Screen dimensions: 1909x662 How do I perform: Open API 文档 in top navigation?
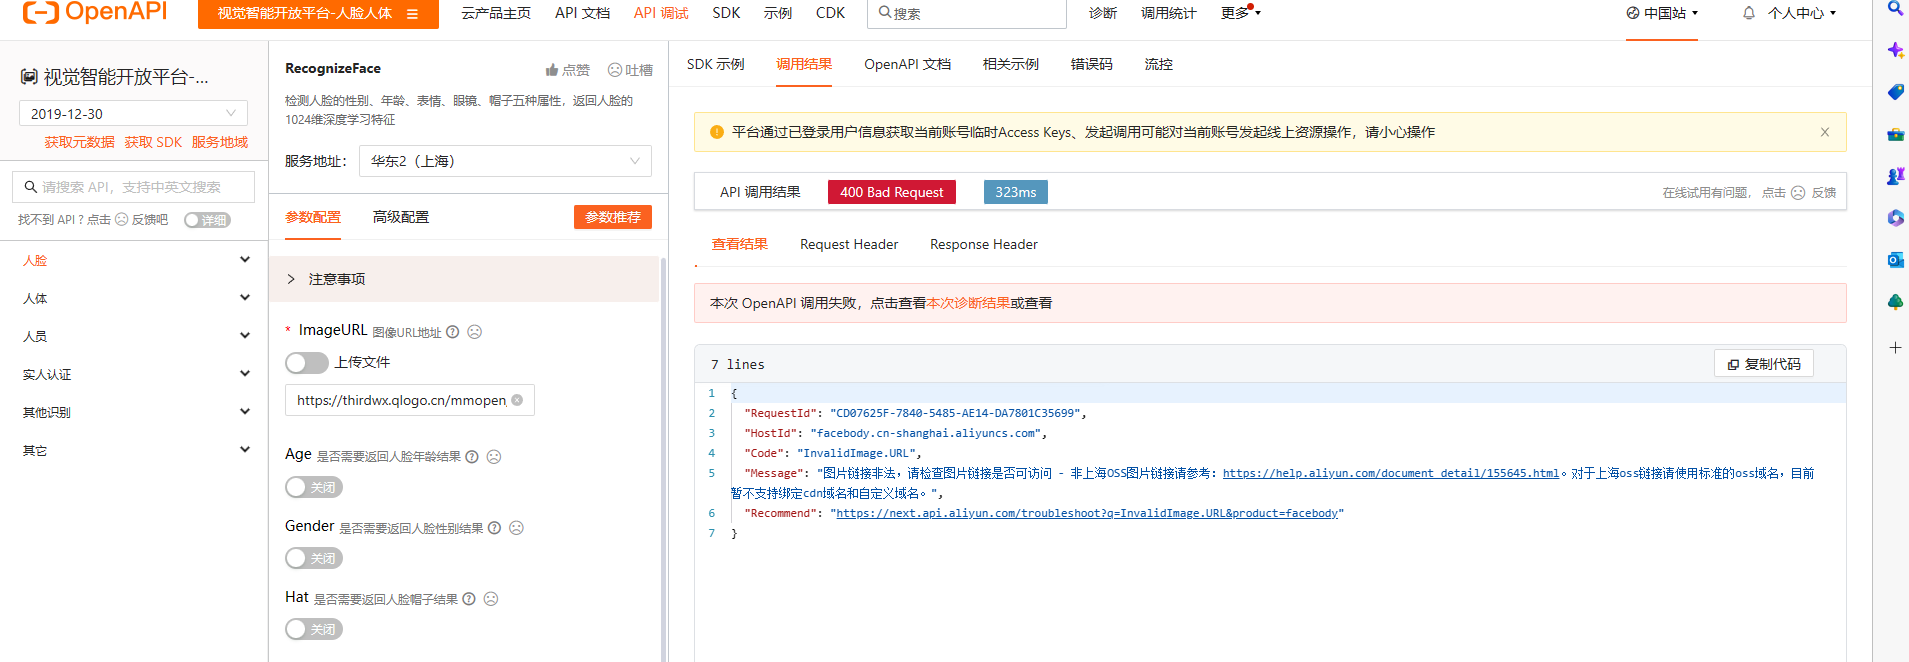pyautogui.click(x=582, y=13)
